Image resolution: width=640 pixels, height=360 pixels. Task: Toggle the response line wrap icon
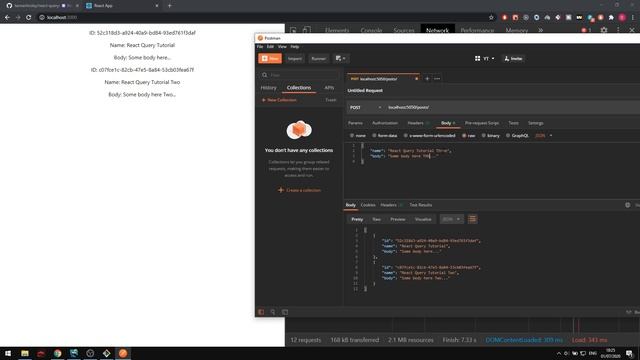click(x=472, y=219)
